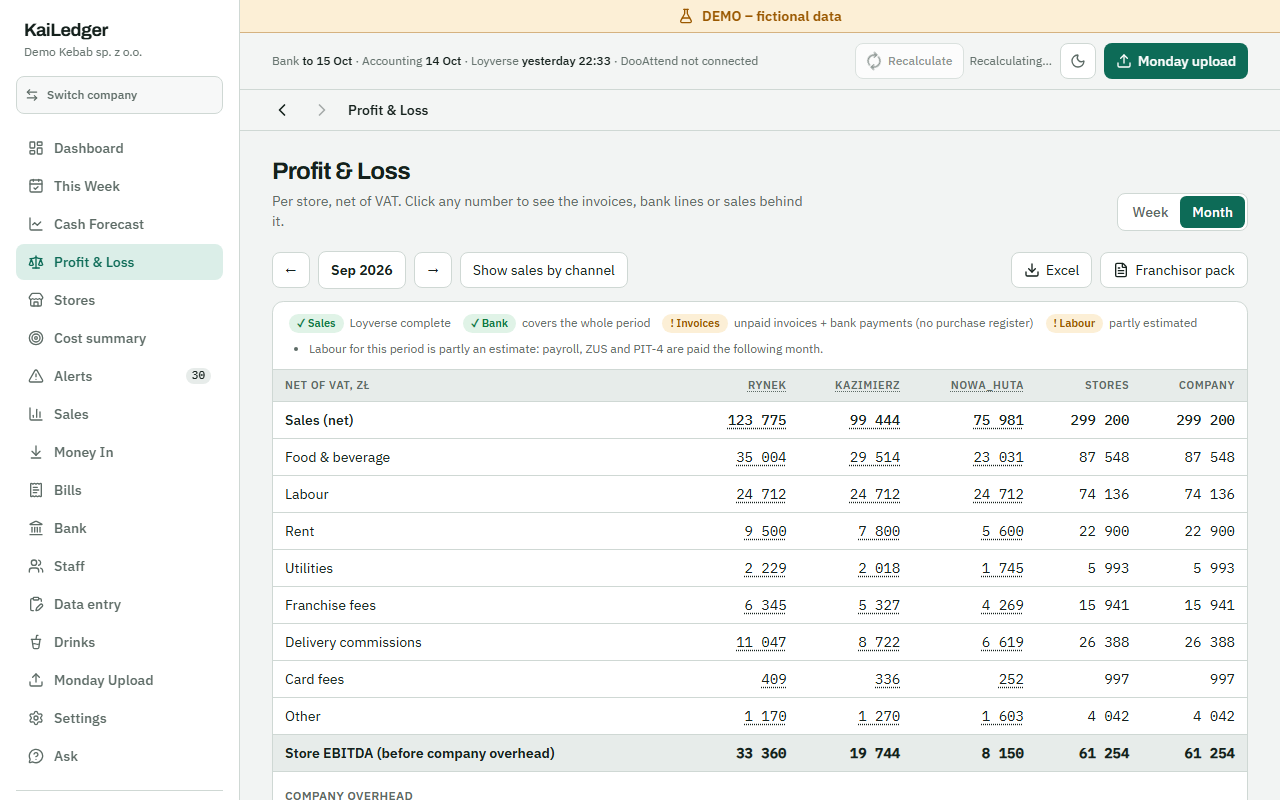Open the RYNEK store column header
1280x800 pixels.
click(x=767, y=385)
